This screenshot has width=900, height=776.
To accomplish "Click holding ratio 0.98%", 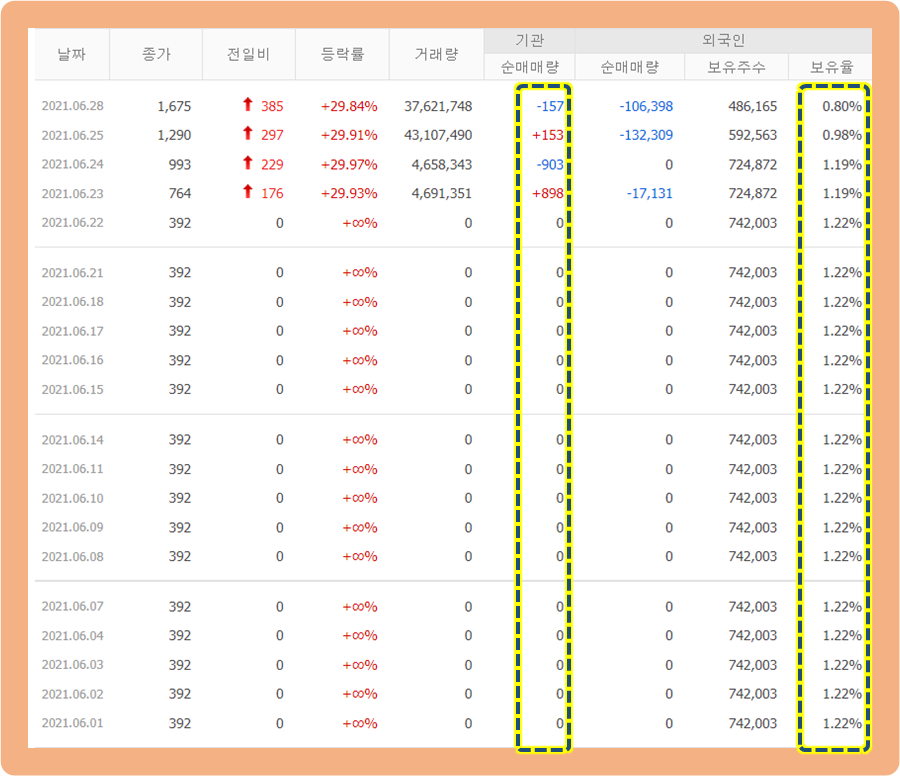I will (x=841, y=135).
